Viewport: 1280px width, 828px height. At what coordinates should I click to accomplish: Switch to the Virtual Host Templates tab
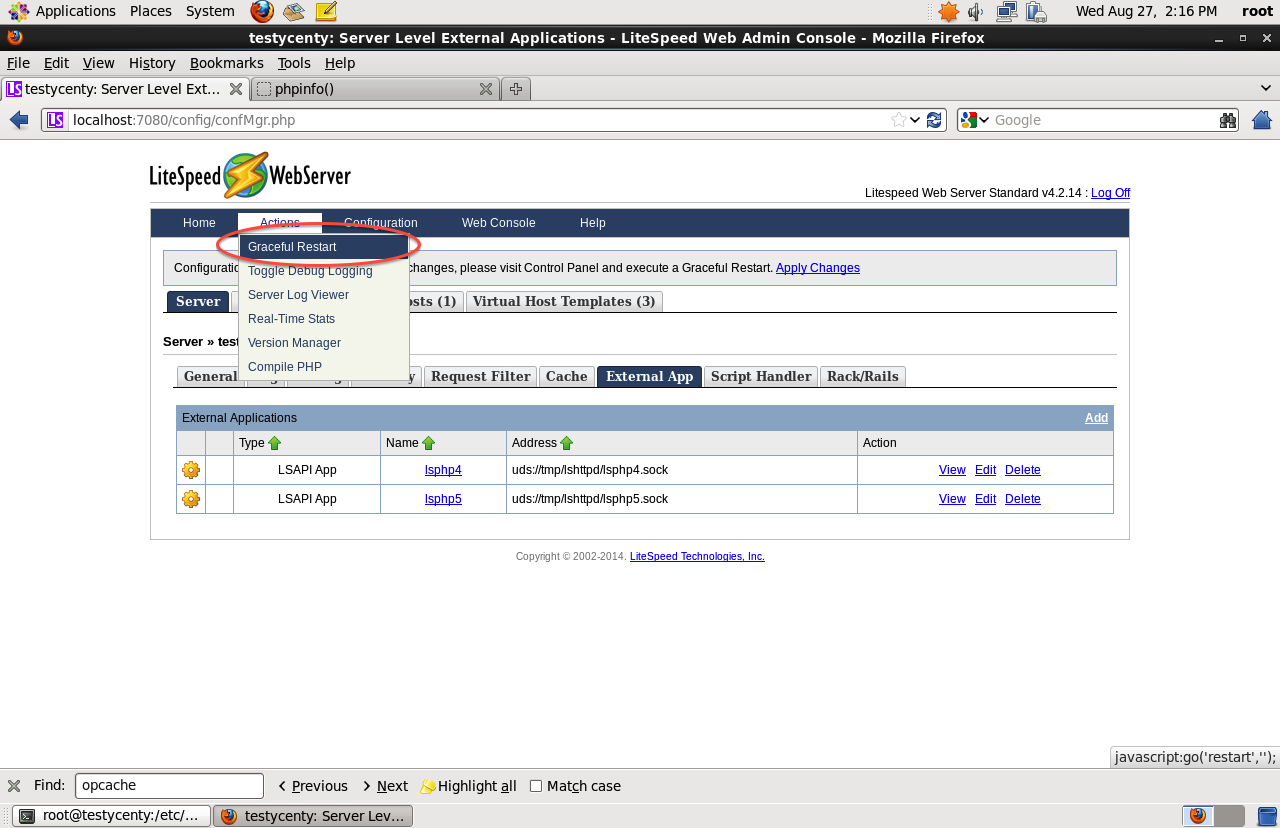(564, 301)
